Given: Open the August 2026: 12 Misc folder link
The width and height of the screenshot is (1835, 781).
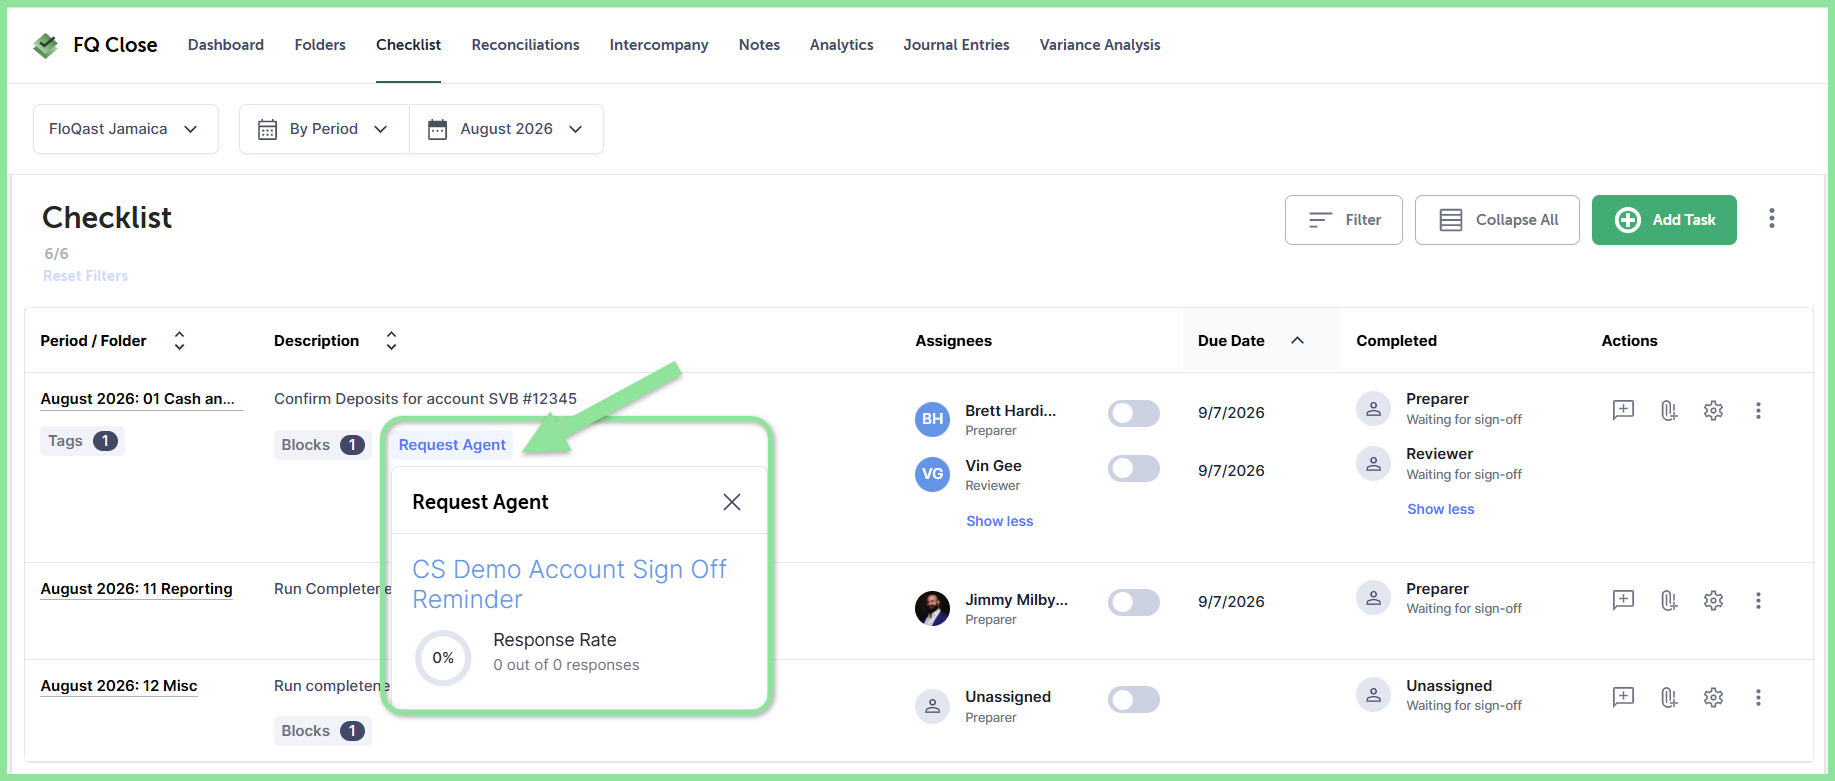Looking at the screenshot, I should tap(119, 686).
